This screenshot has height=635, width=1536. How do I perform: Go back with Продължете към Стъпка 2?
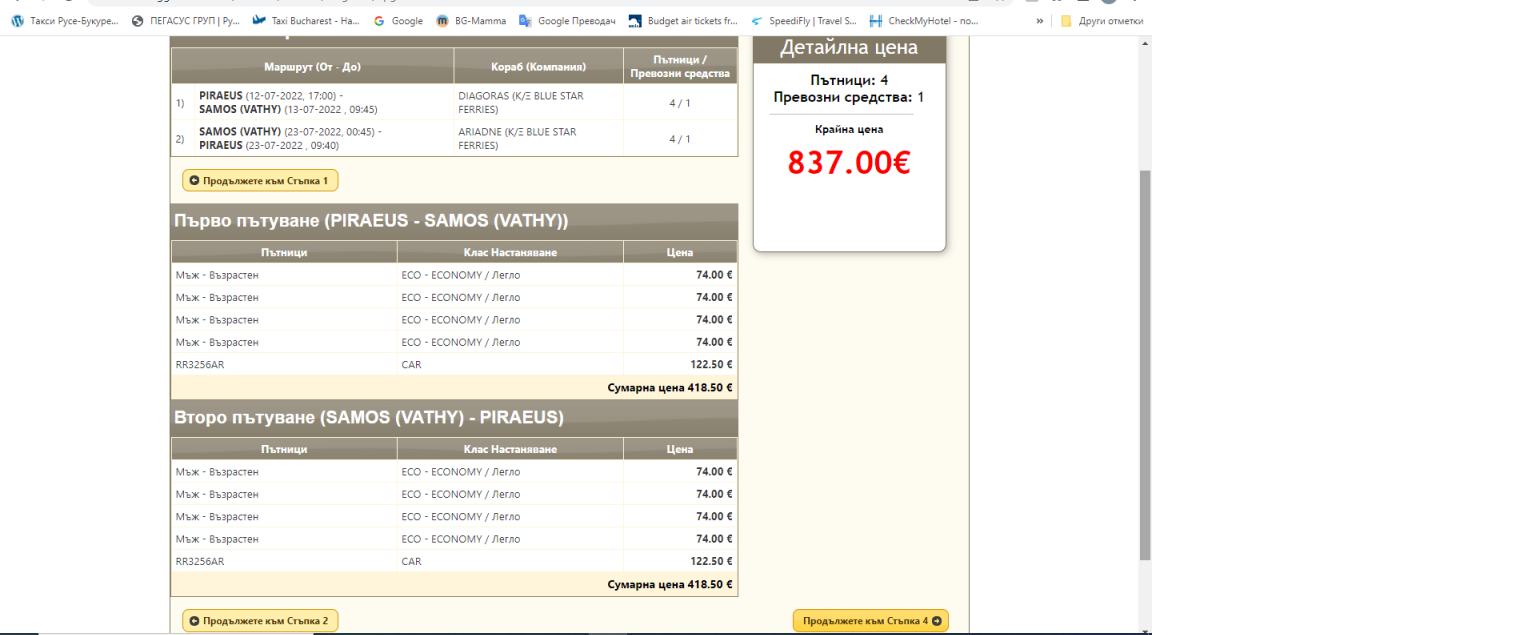point(260,621)
